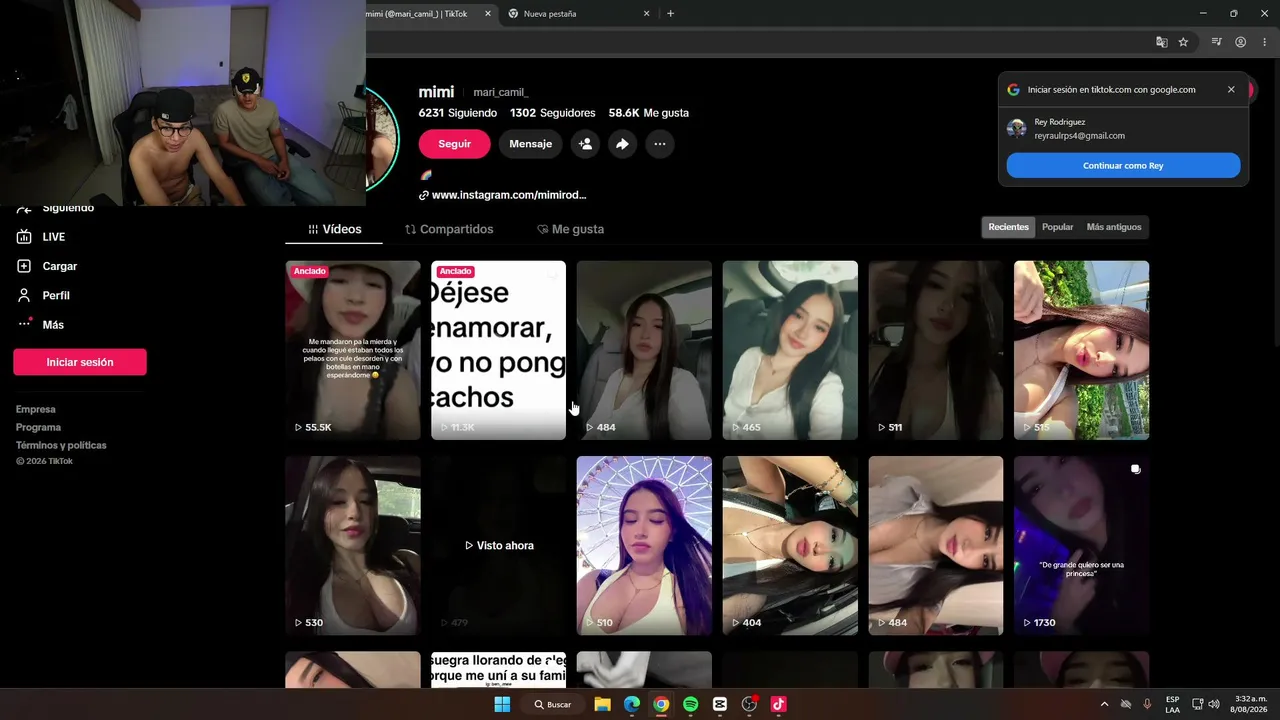
Task: Open the Windows Start menu
Action: coord(502,704)
